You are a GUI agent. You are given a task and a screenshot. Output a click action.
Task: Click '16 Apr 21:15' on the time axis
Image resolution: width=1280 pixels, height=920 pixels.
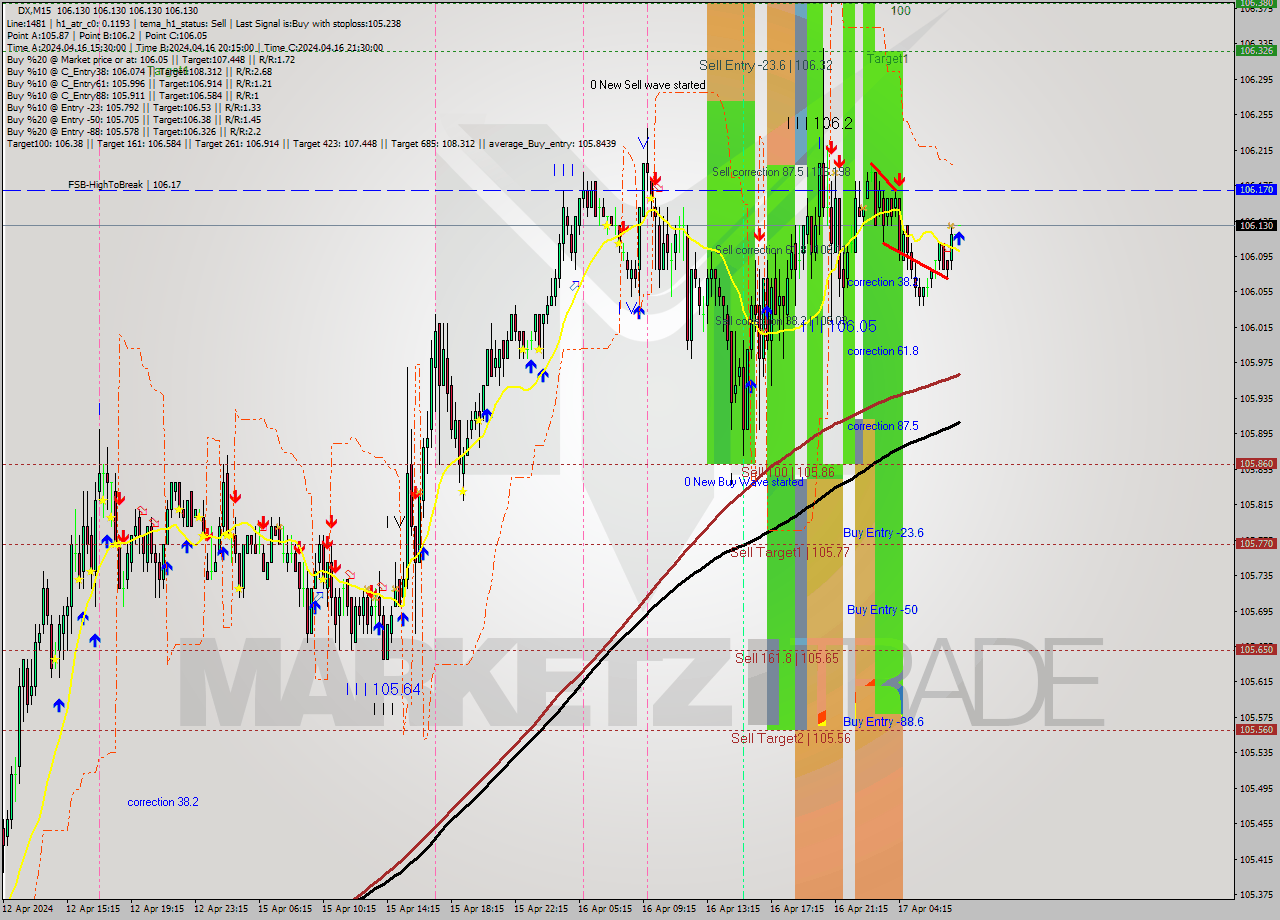coord(861,909)
